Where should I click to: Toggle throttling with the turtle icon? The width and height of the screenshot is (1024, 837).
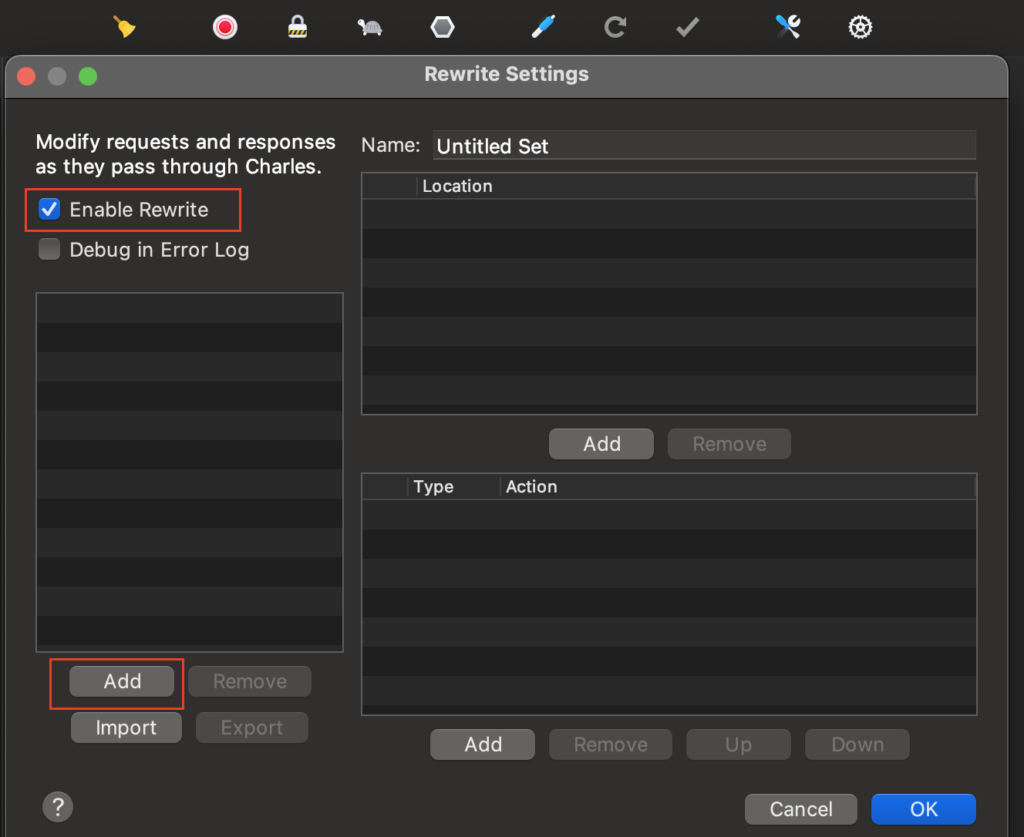click(370, 27)
